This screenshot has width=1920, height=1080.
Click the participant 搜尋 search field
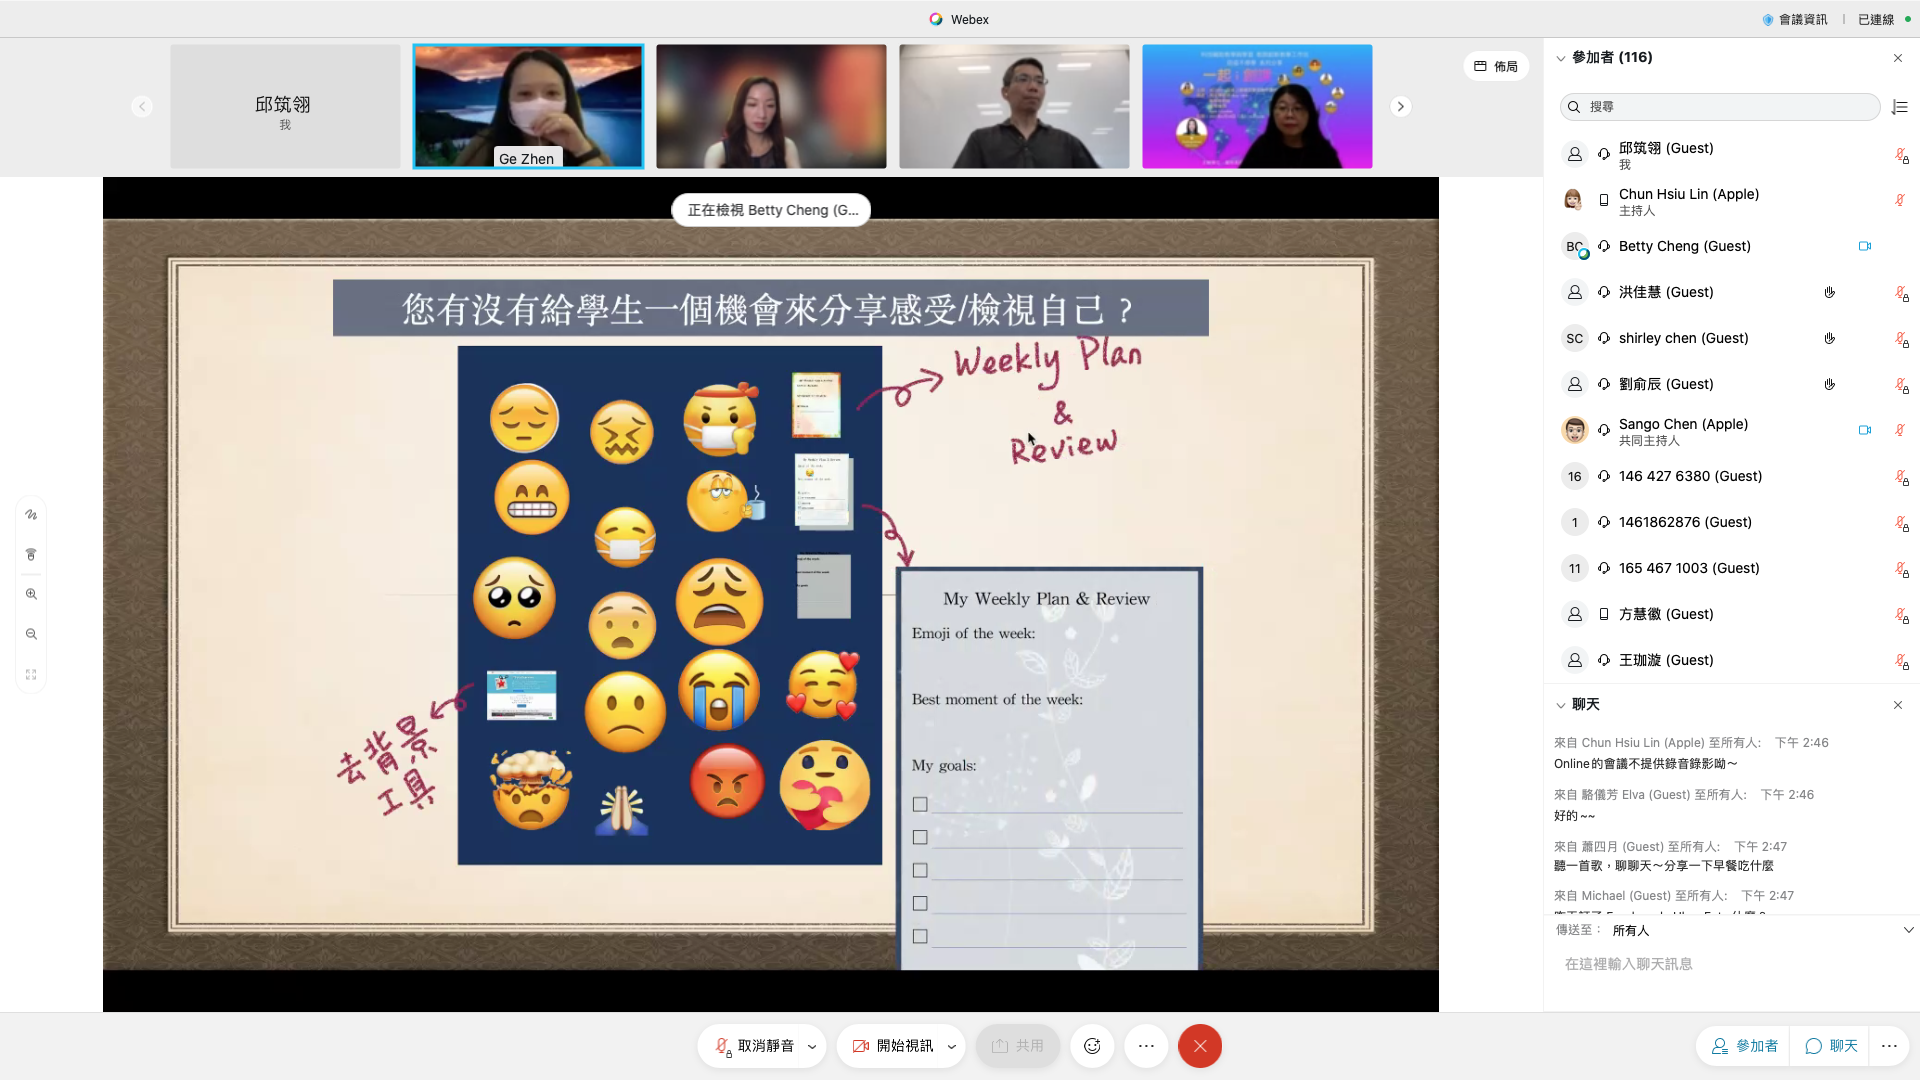coord(1720,107)
